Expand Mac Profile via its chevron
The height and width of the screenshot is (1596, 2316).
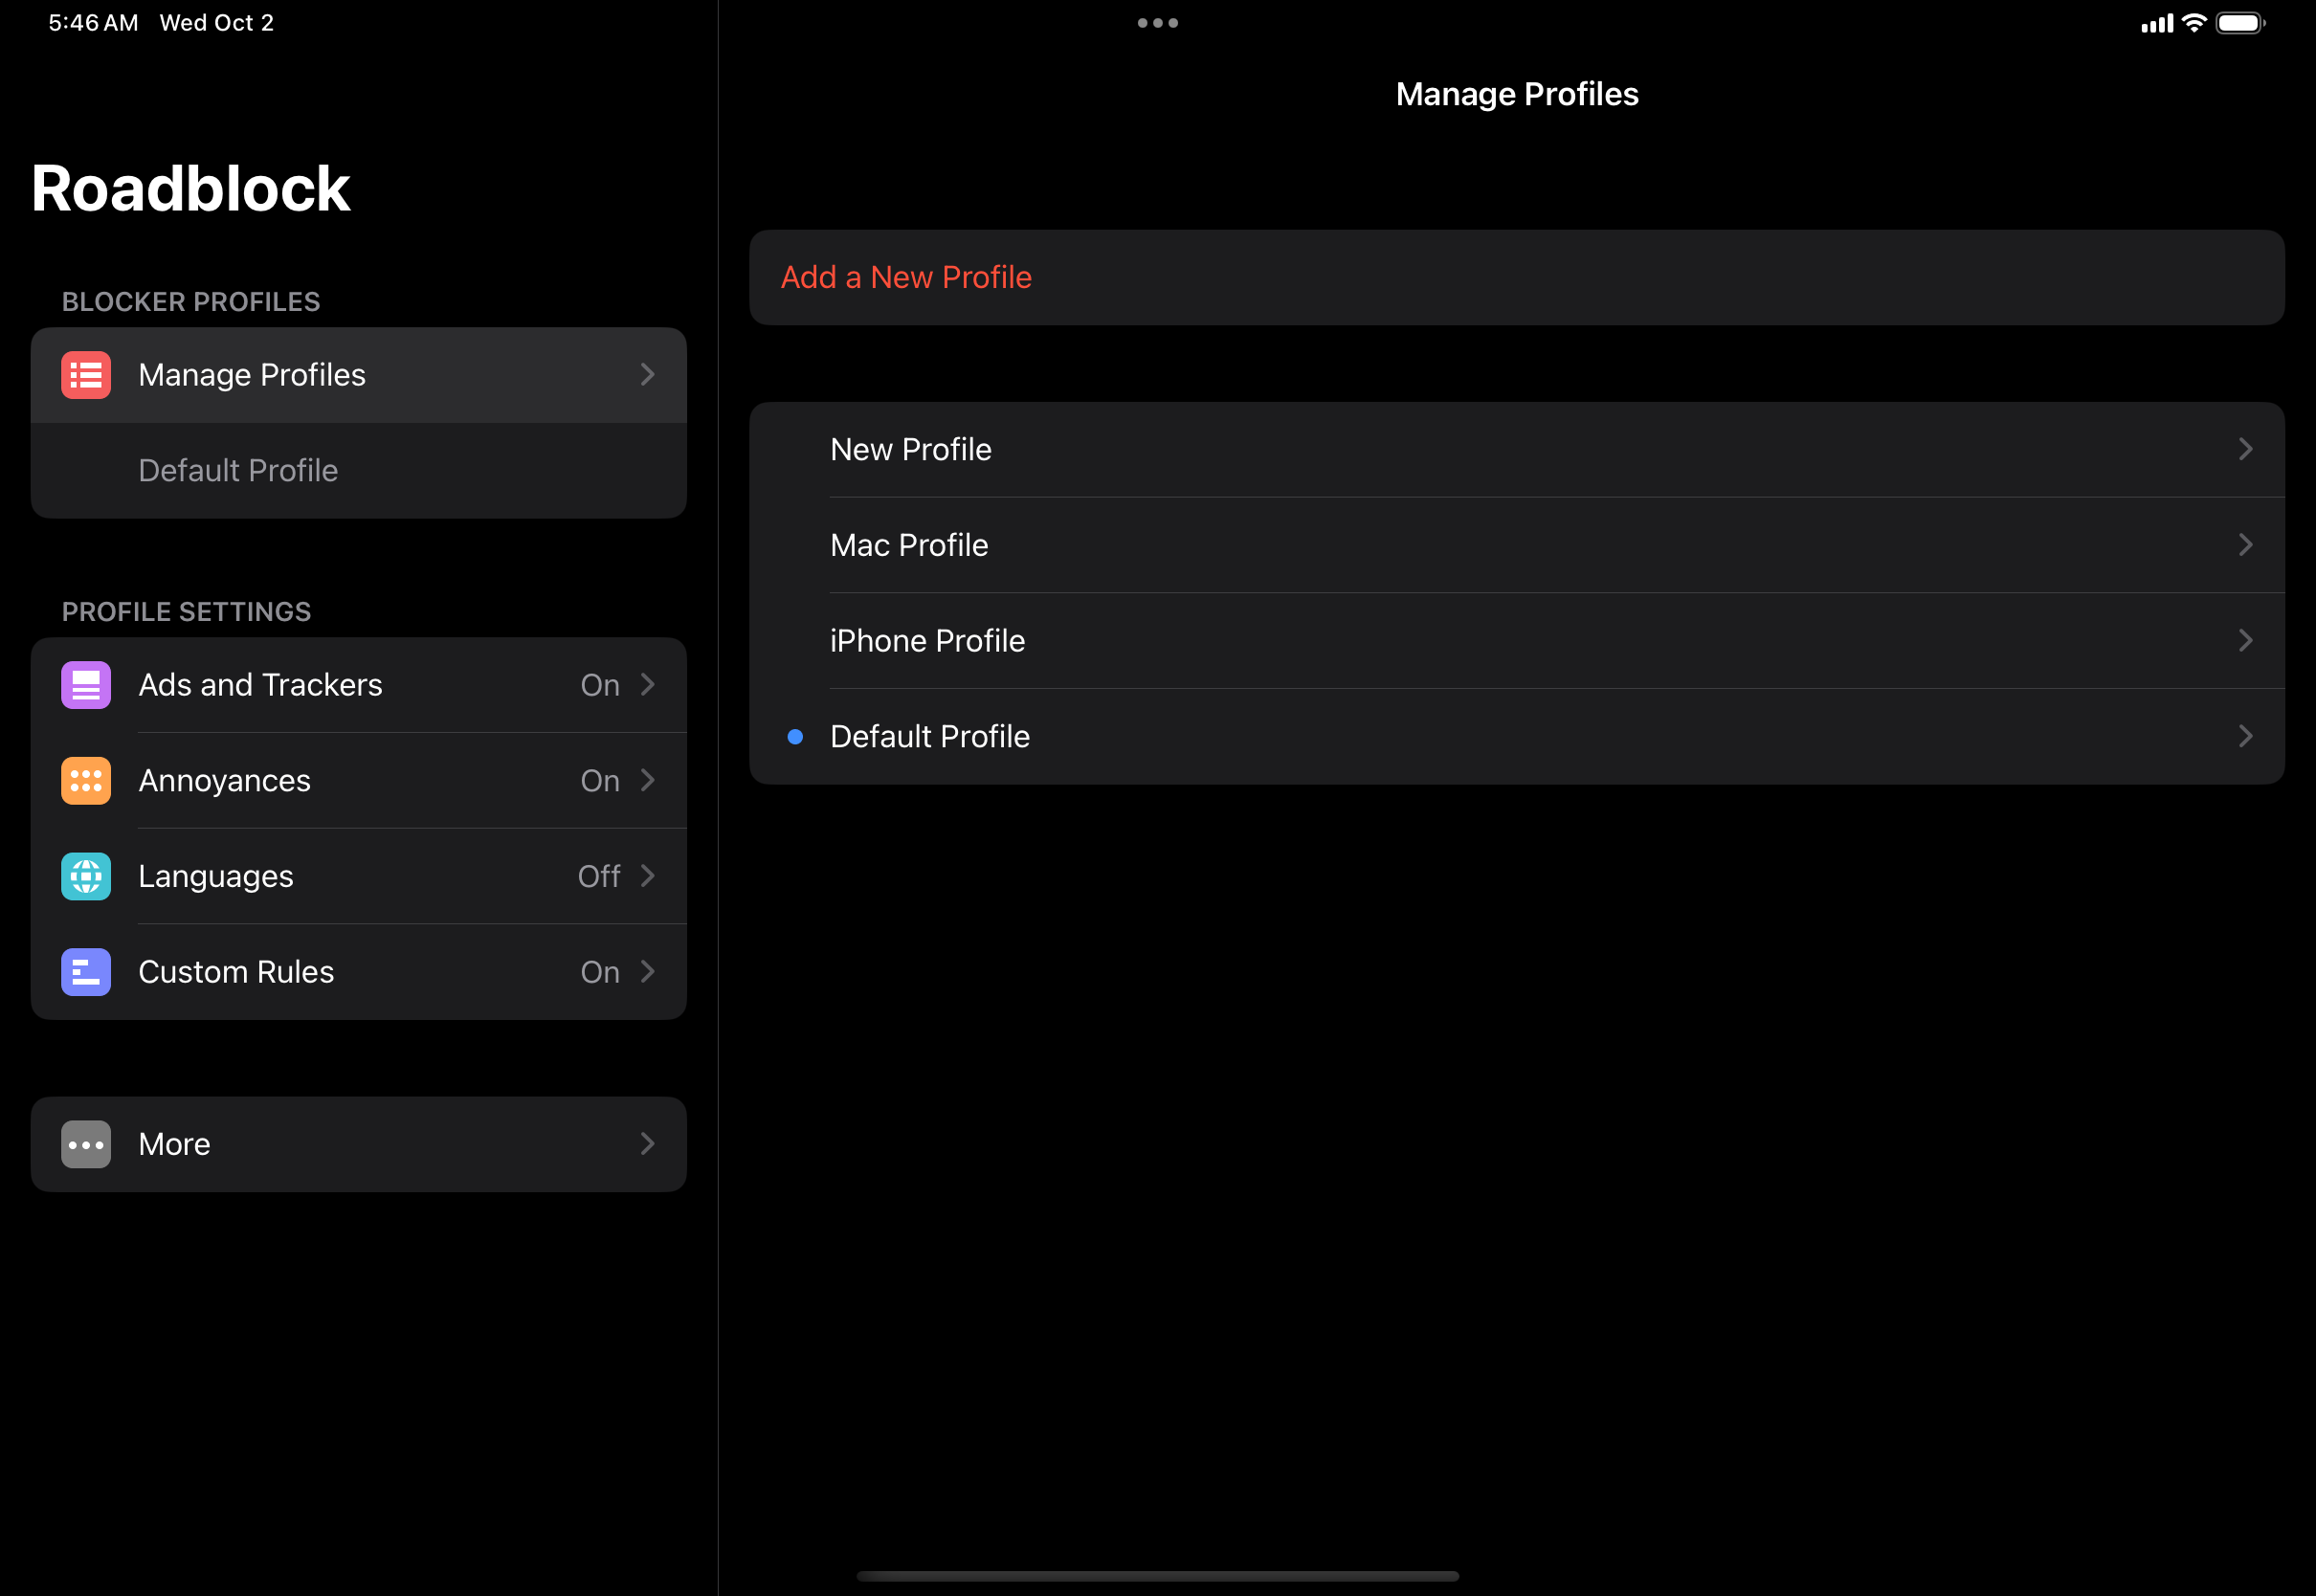click(2245, 545)
